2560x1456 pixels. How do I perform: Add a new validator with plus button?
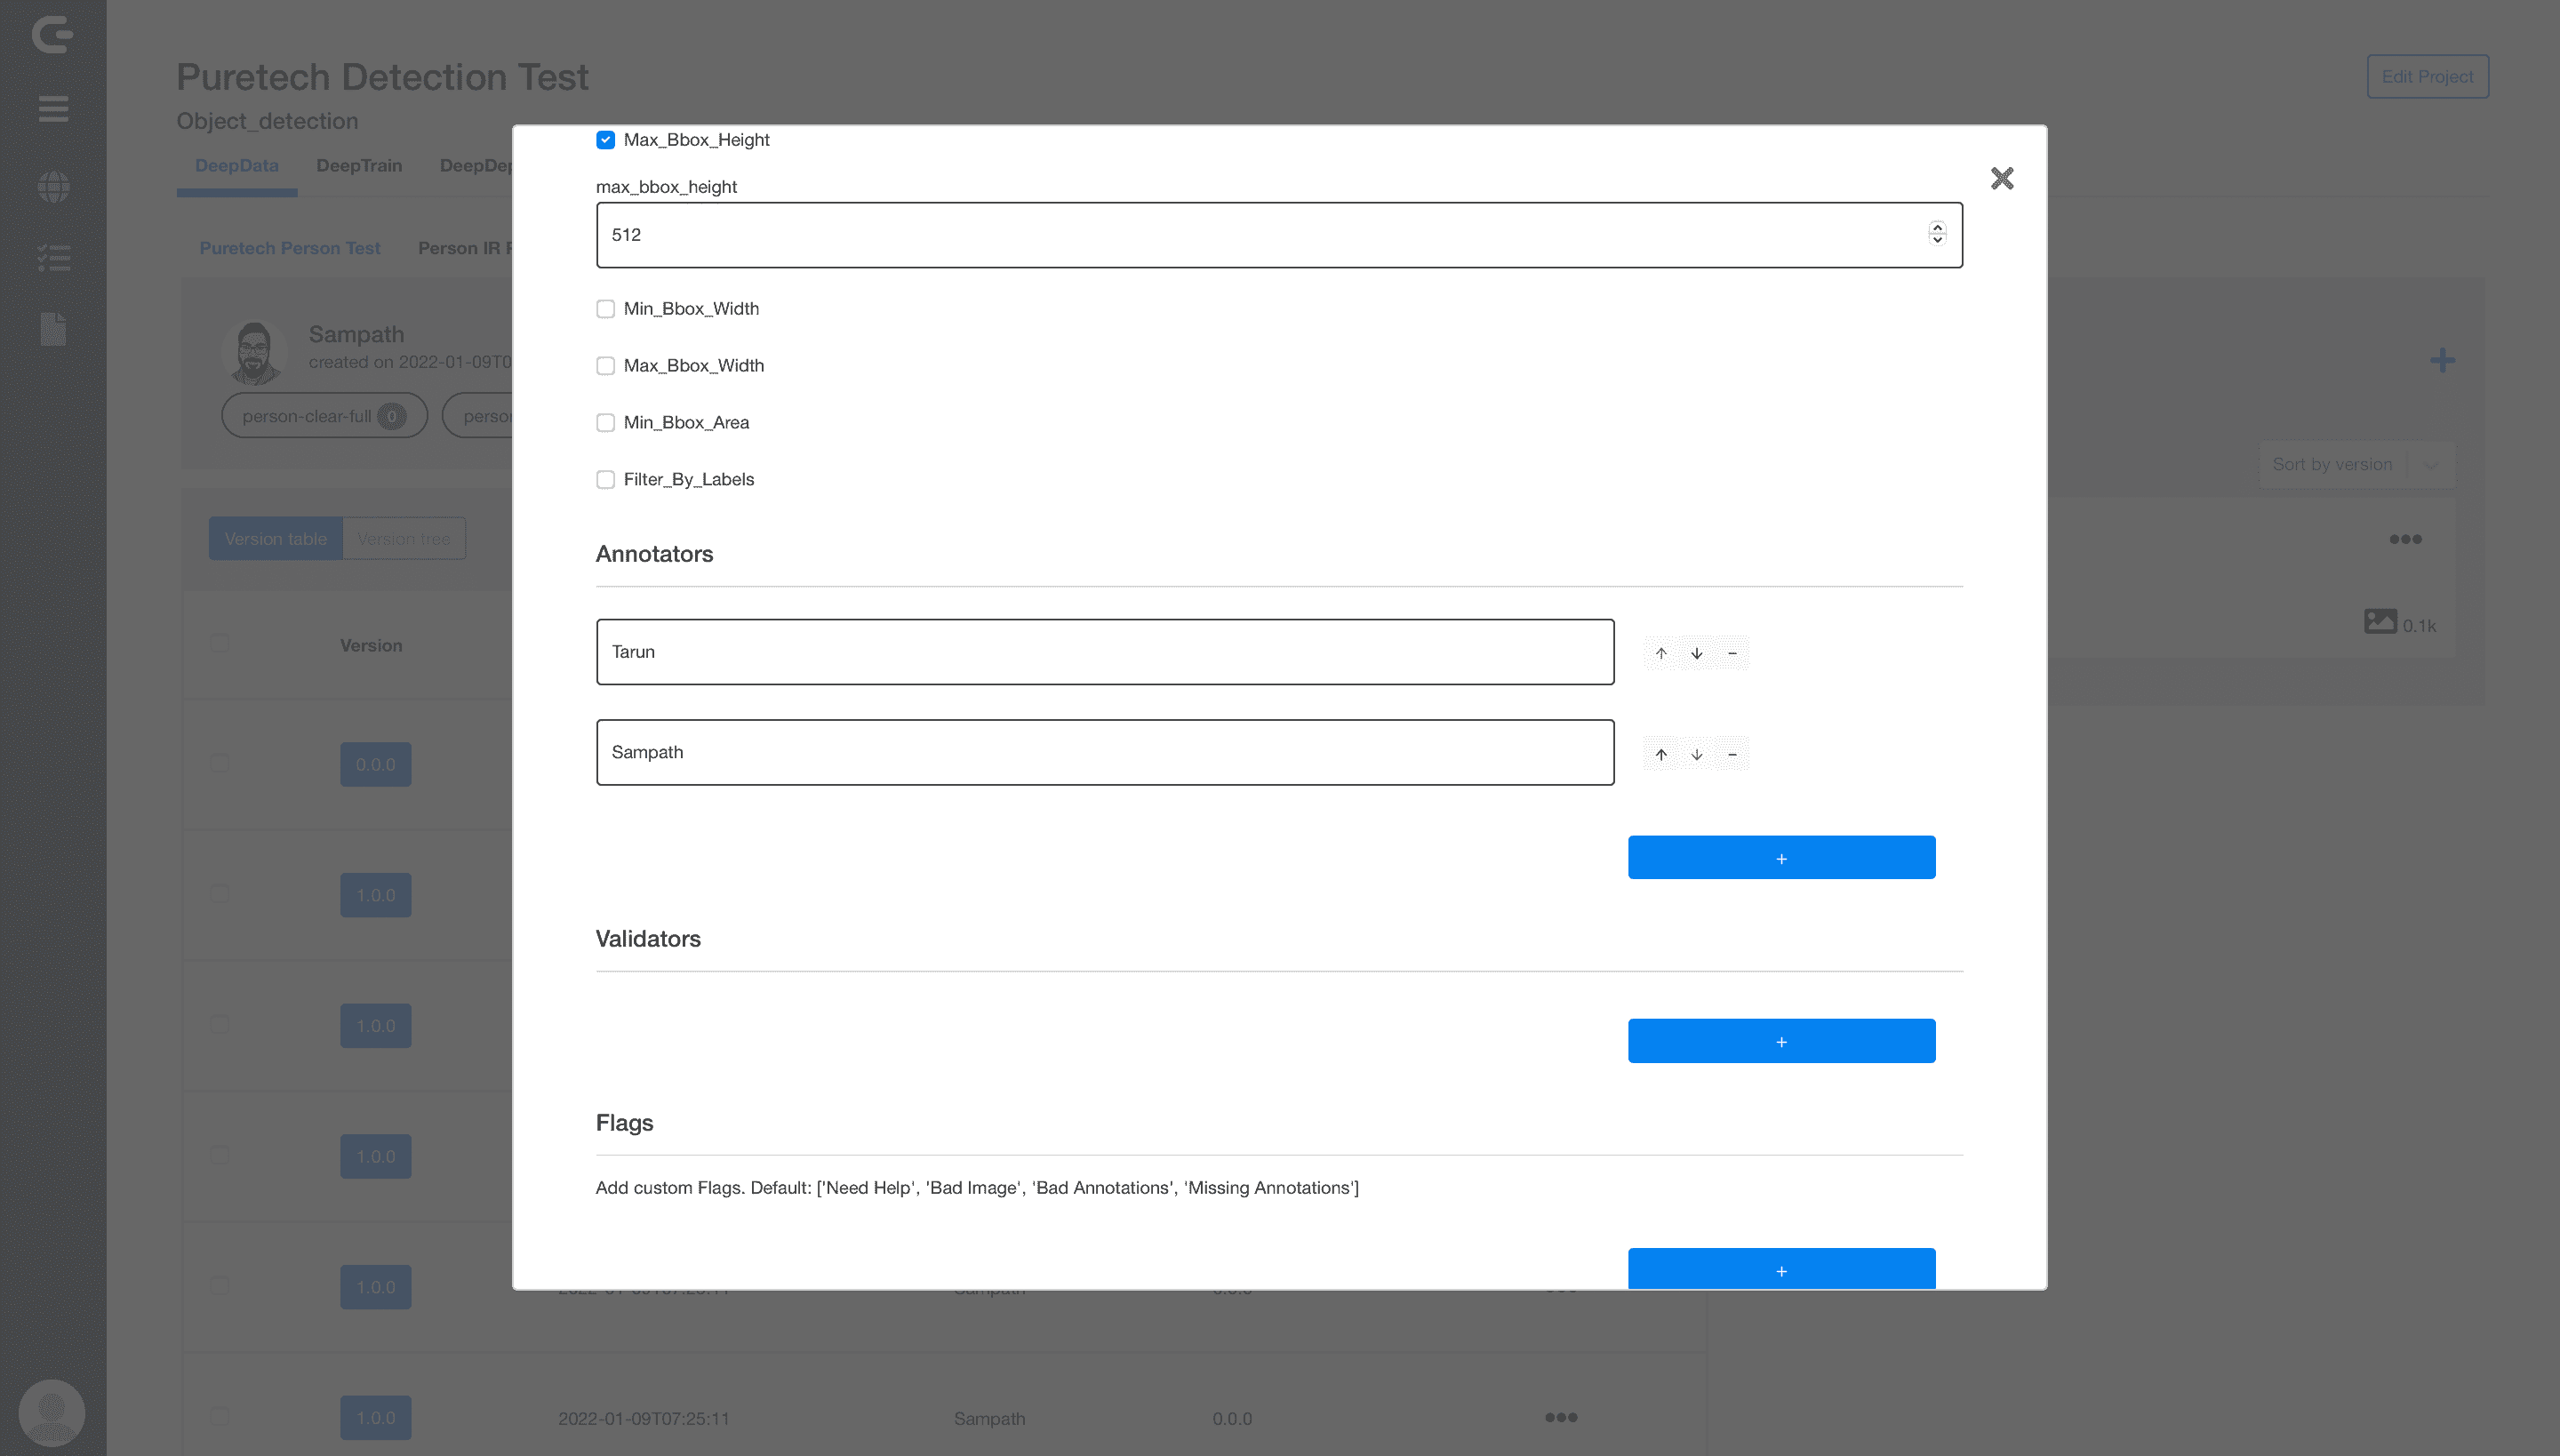tap(1781, 1041)
